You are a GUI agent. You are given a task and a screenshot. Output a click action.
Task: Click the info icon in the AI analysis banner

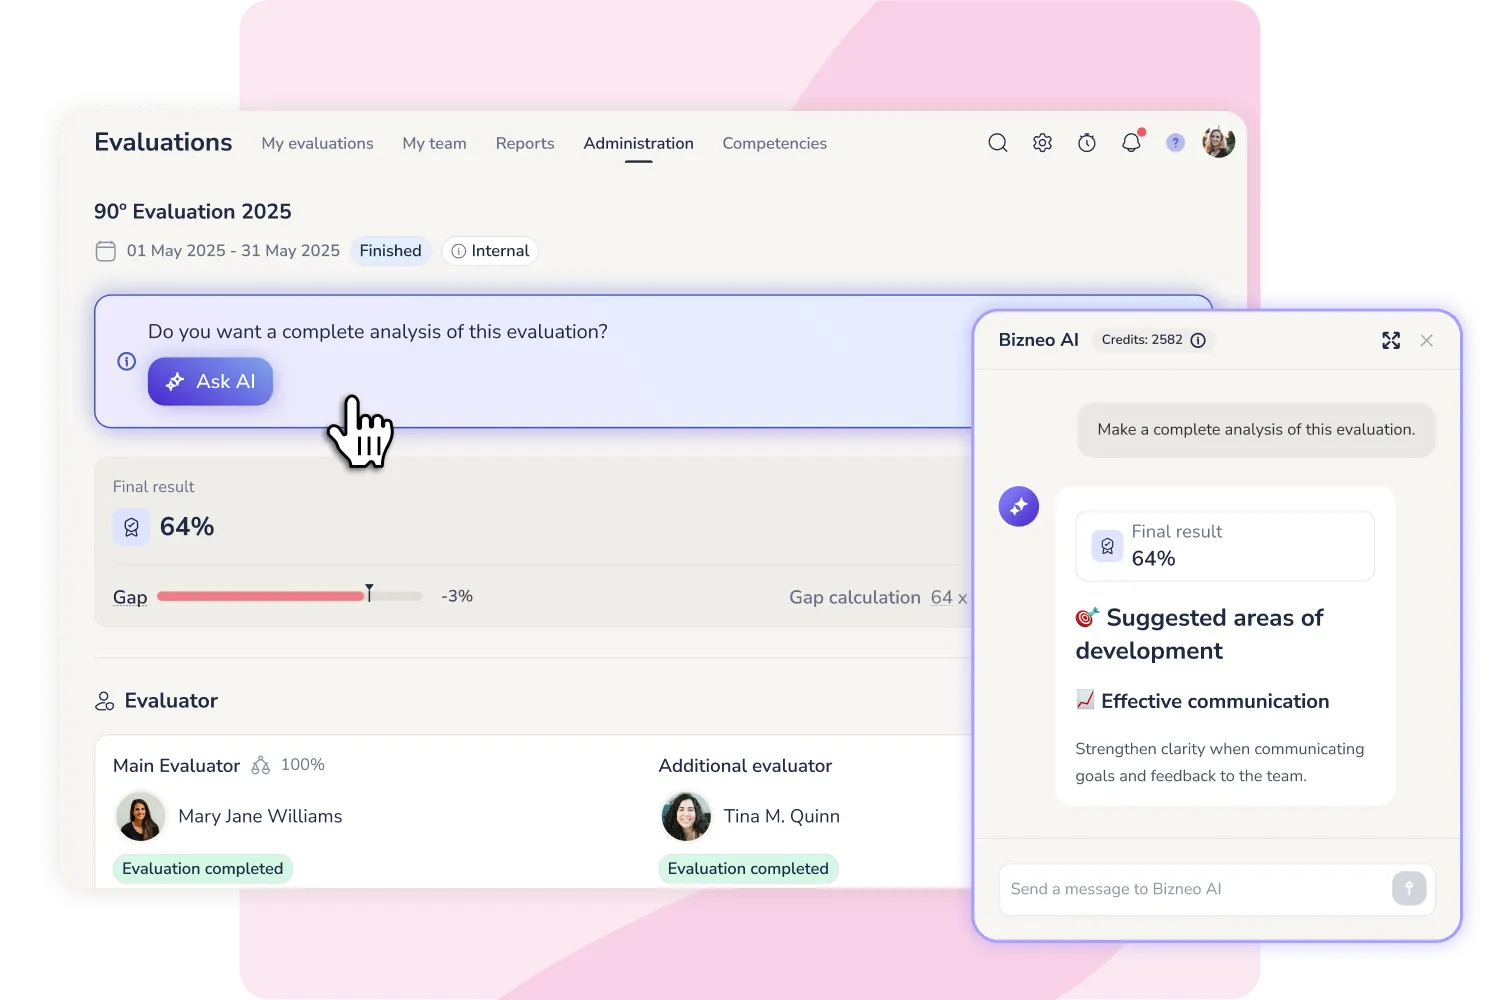coord(127,361)
